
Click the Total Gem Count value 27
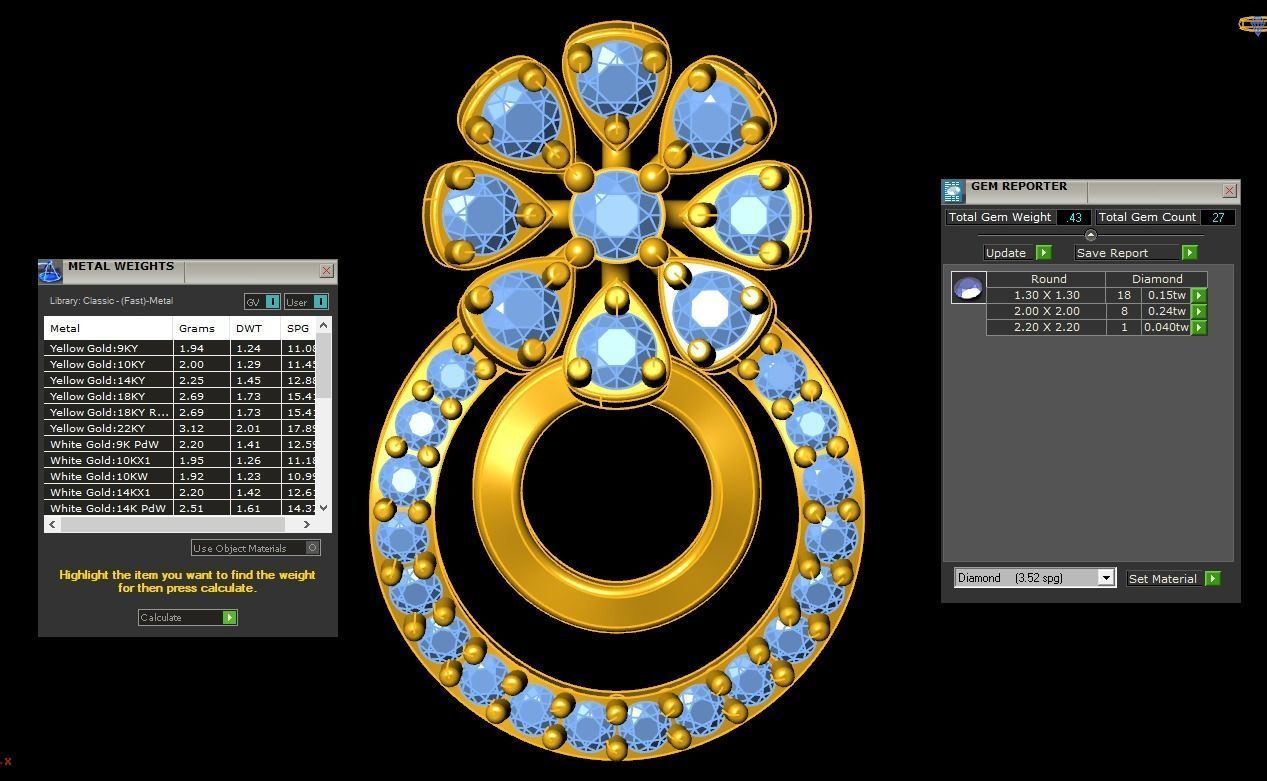click(x=1217, y=217)
